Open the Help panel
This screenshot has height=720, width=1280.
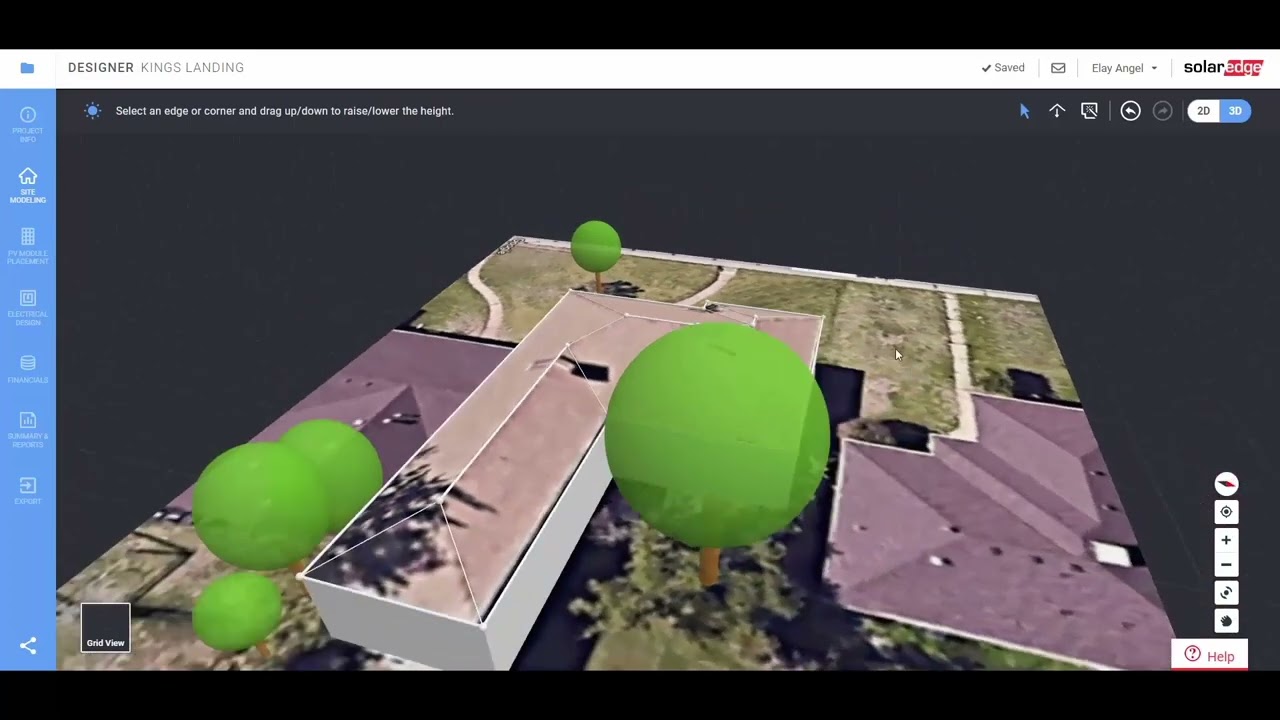(x=1209, y=656)
